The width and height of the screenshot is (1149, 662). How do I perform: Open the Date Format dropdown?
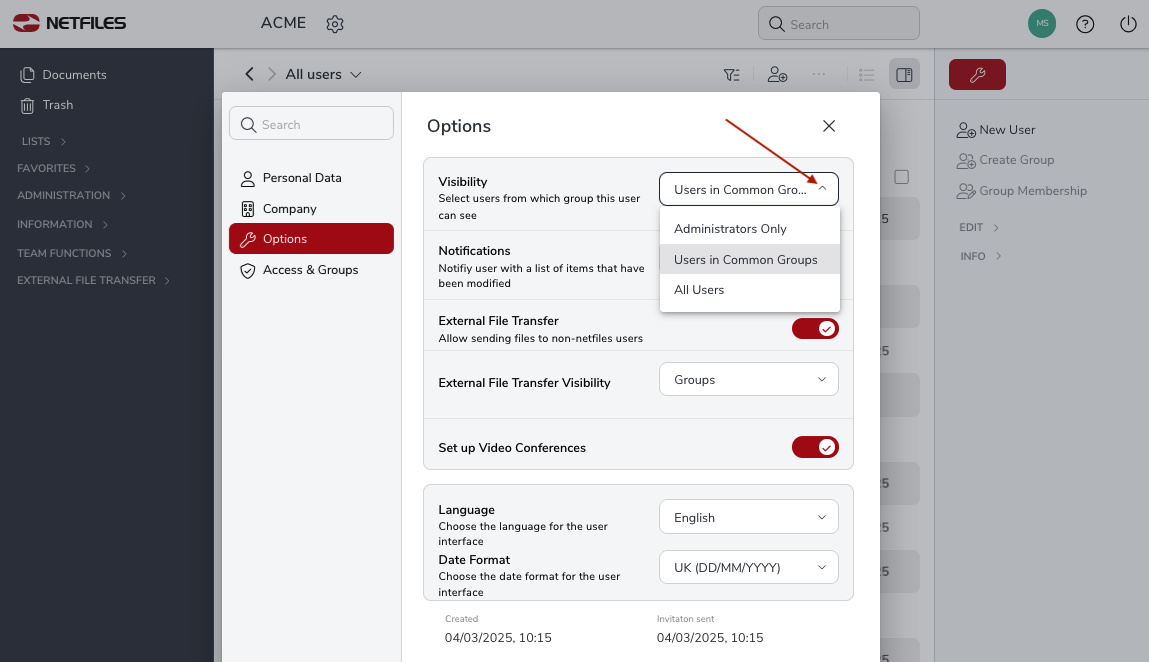pos(749,567)
